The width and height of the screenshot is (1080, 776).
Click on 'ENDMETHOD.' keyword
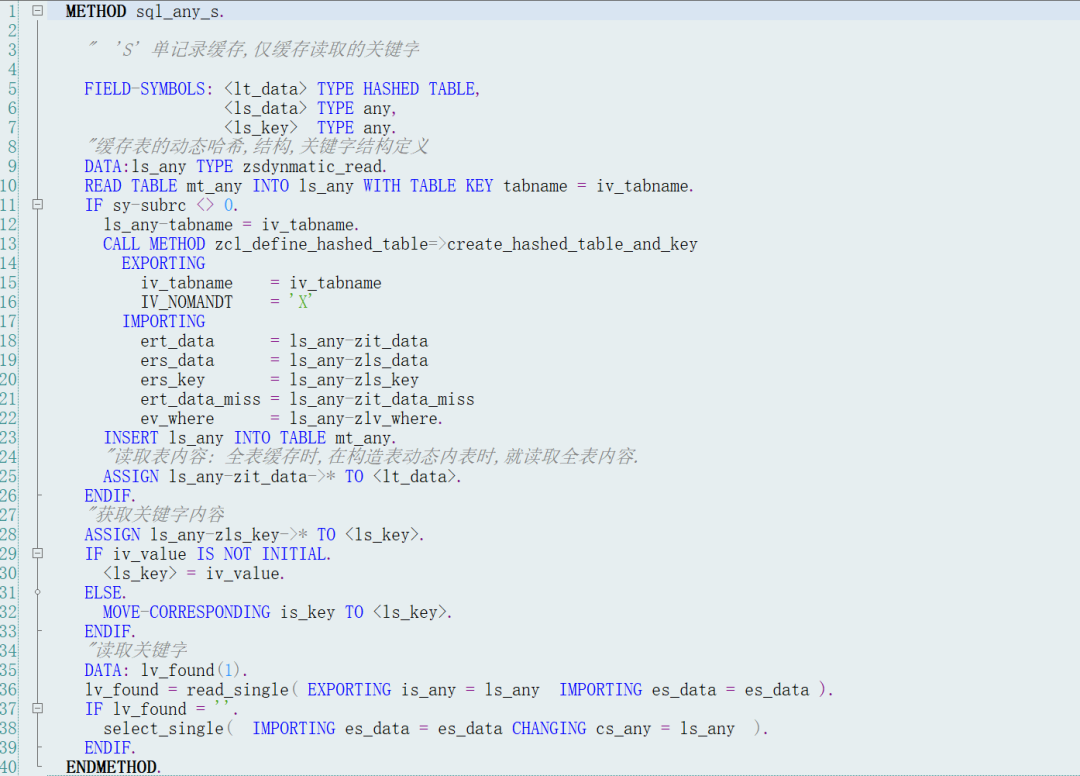click(114, 767)
